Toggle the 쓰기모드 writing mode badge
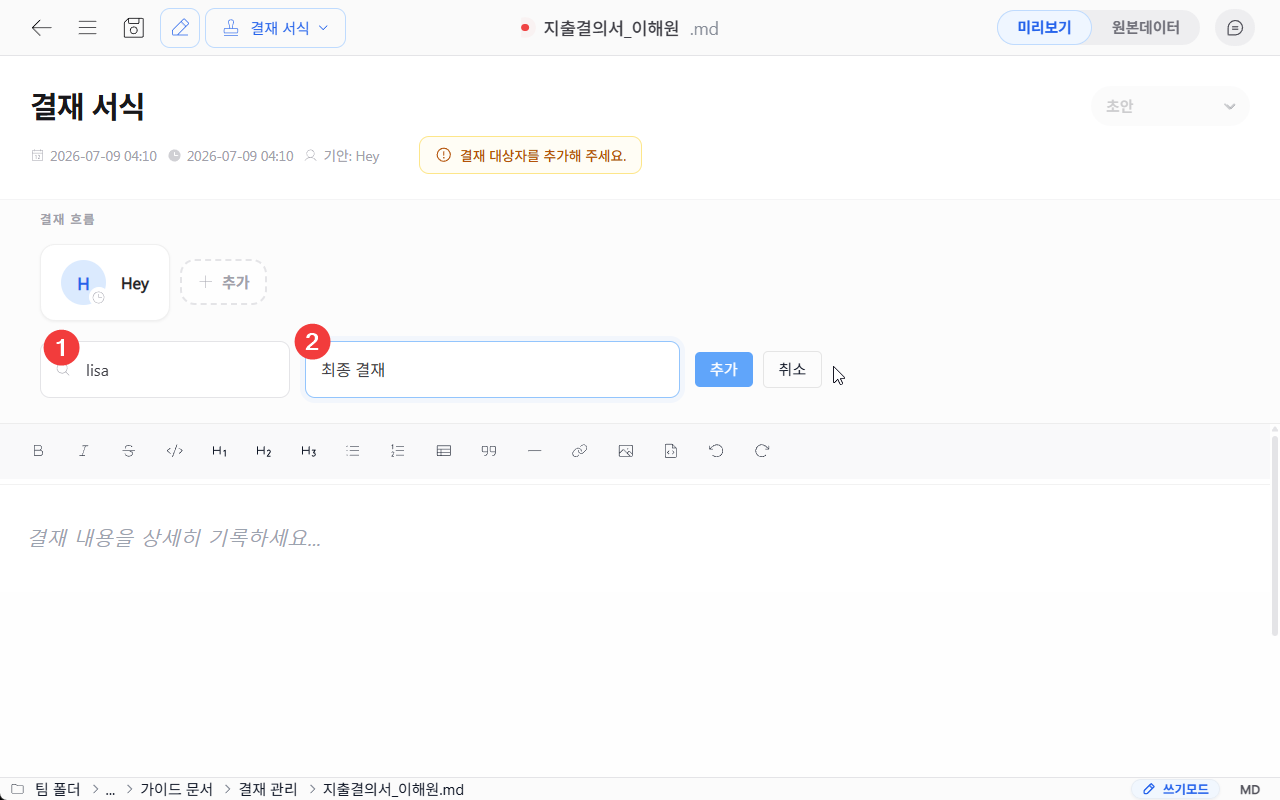The image size is (1280, 800). pyautogui.click(x=1176, y=789)
